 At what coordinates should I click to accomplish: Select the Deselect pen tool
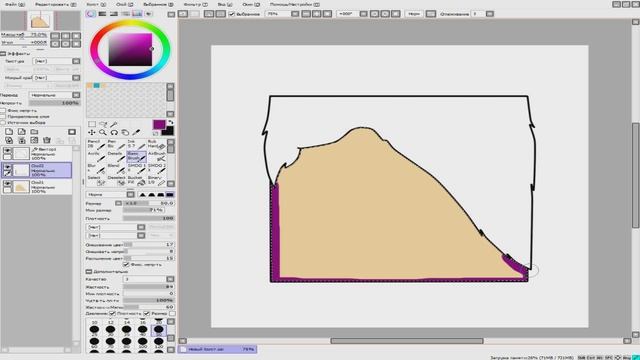coord(116,180)
